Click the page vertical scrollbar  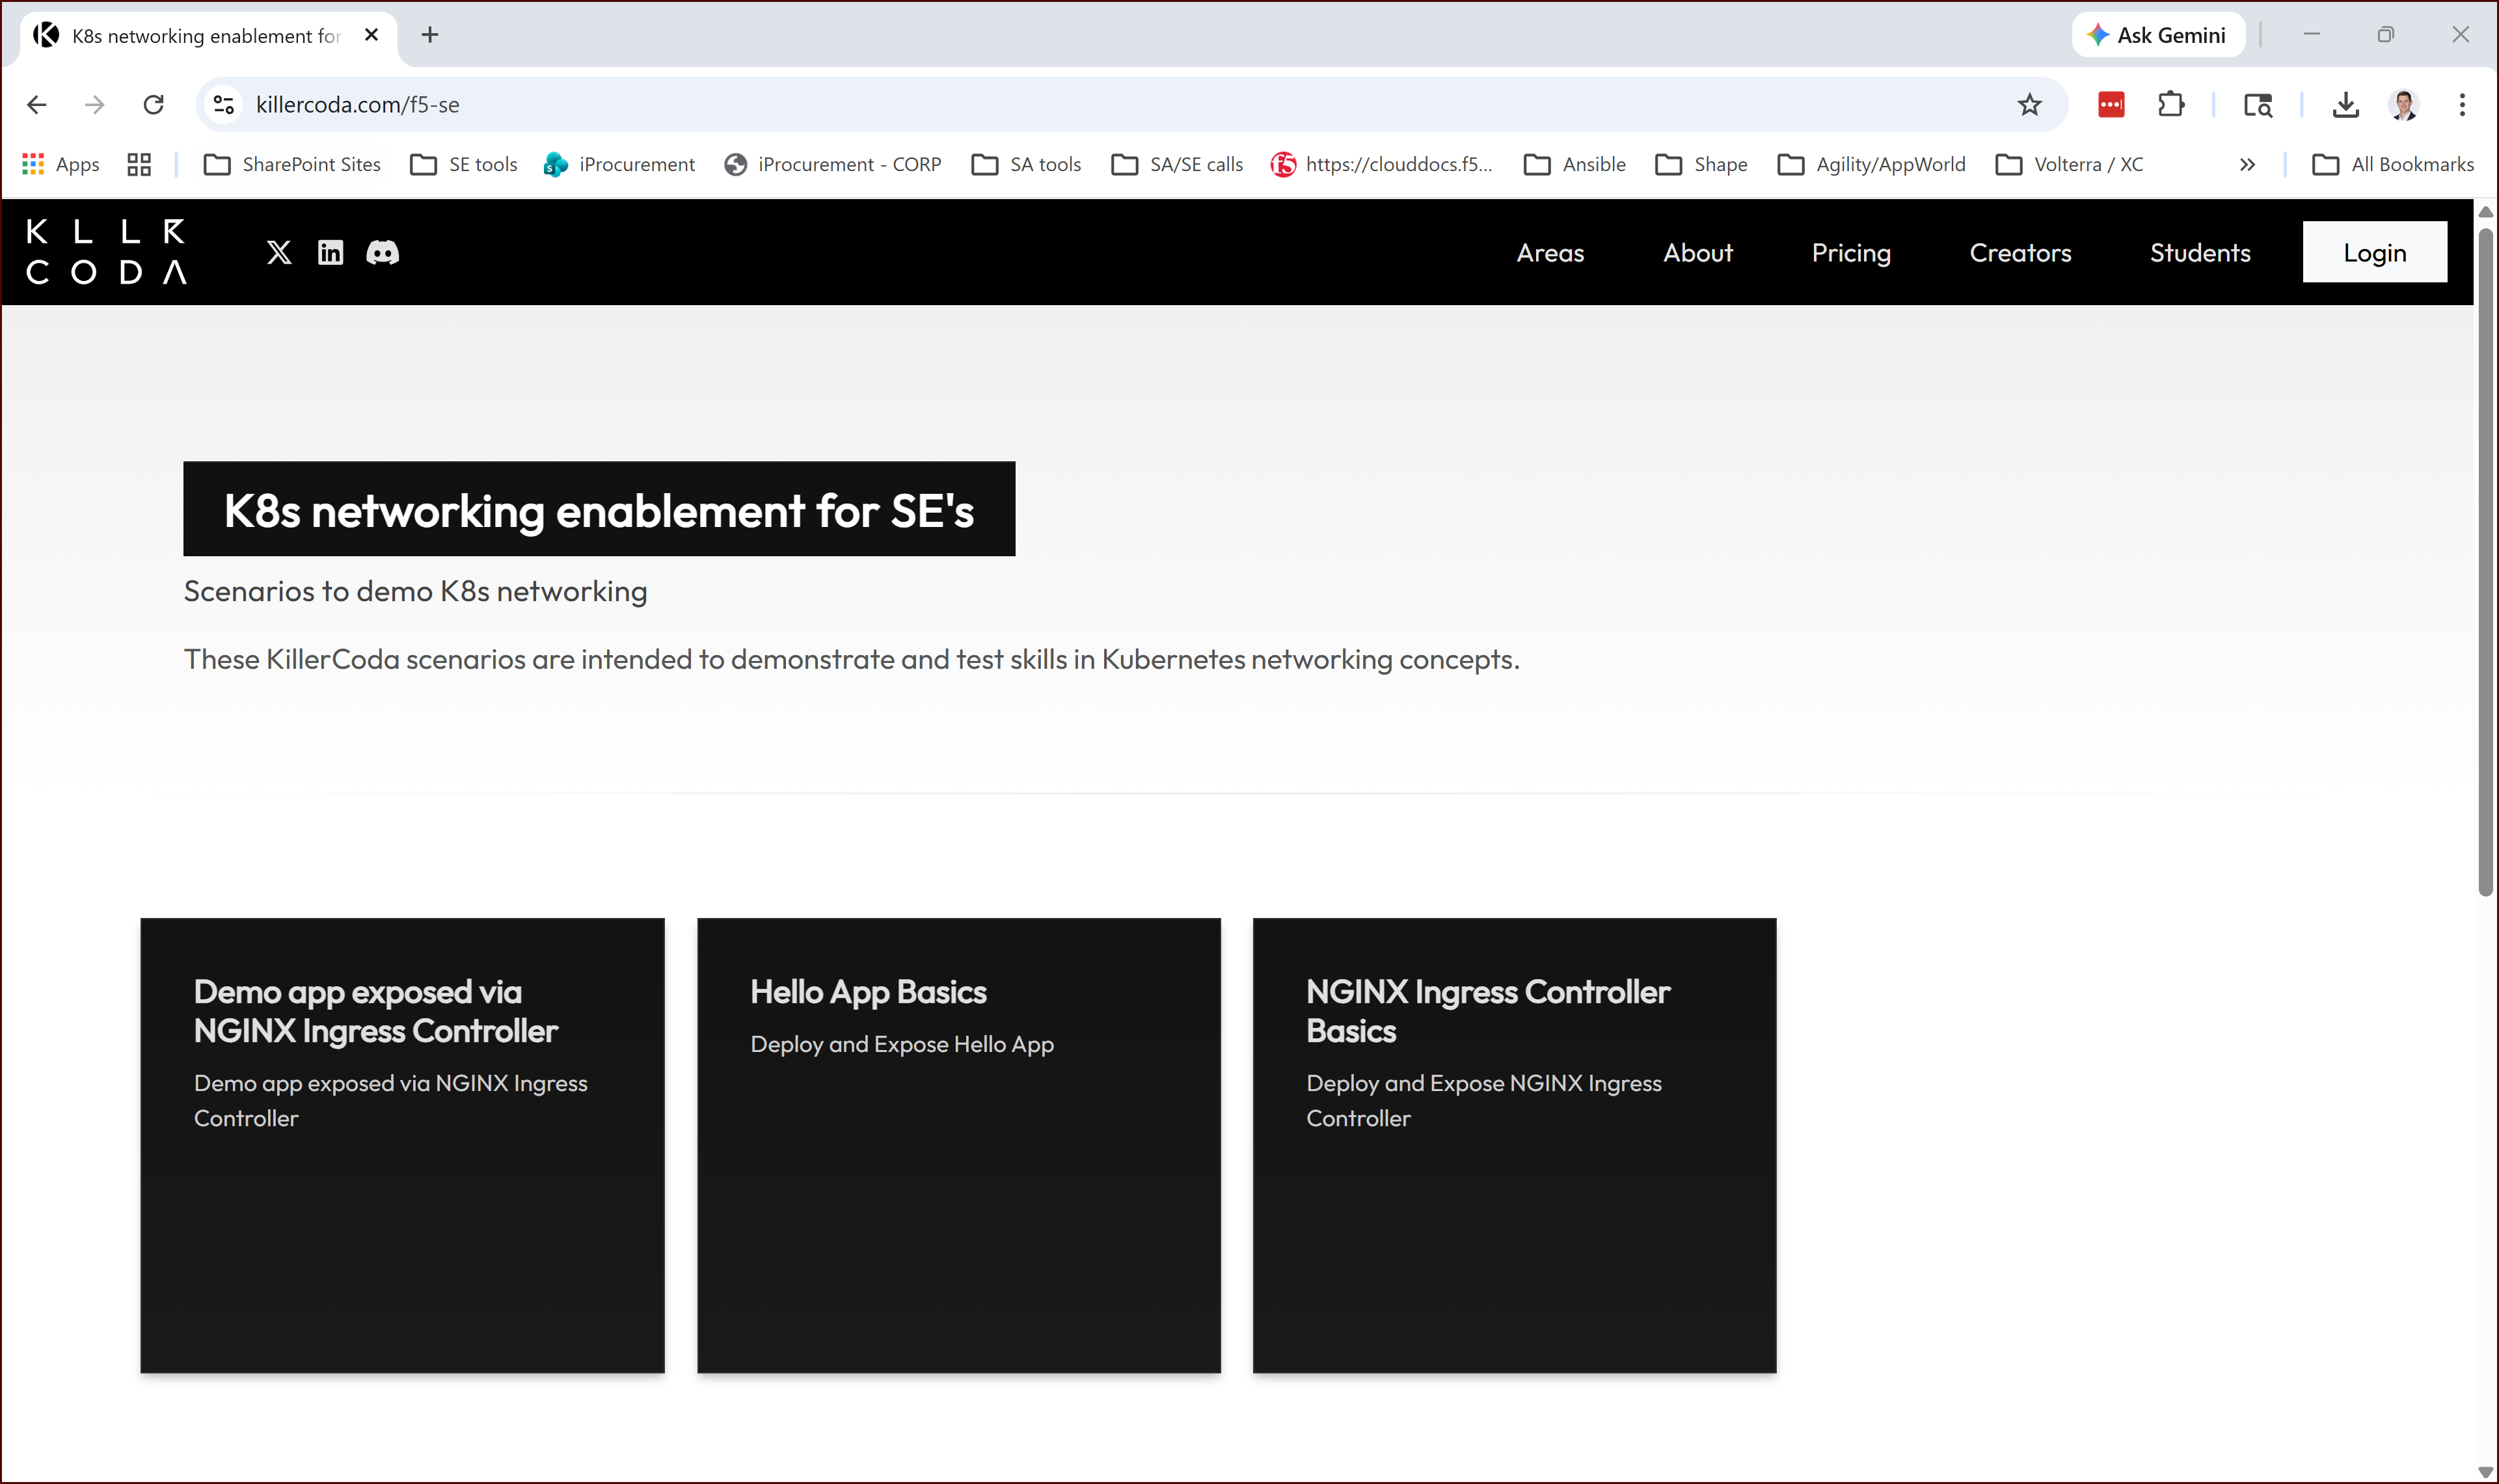pos(2484,560)
